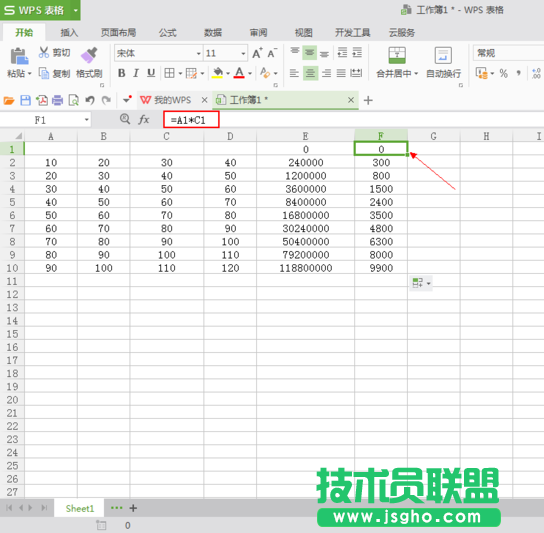The image size is (544, 533).
Task: Click the Cut scissors icon
Action: coord(44,52)
